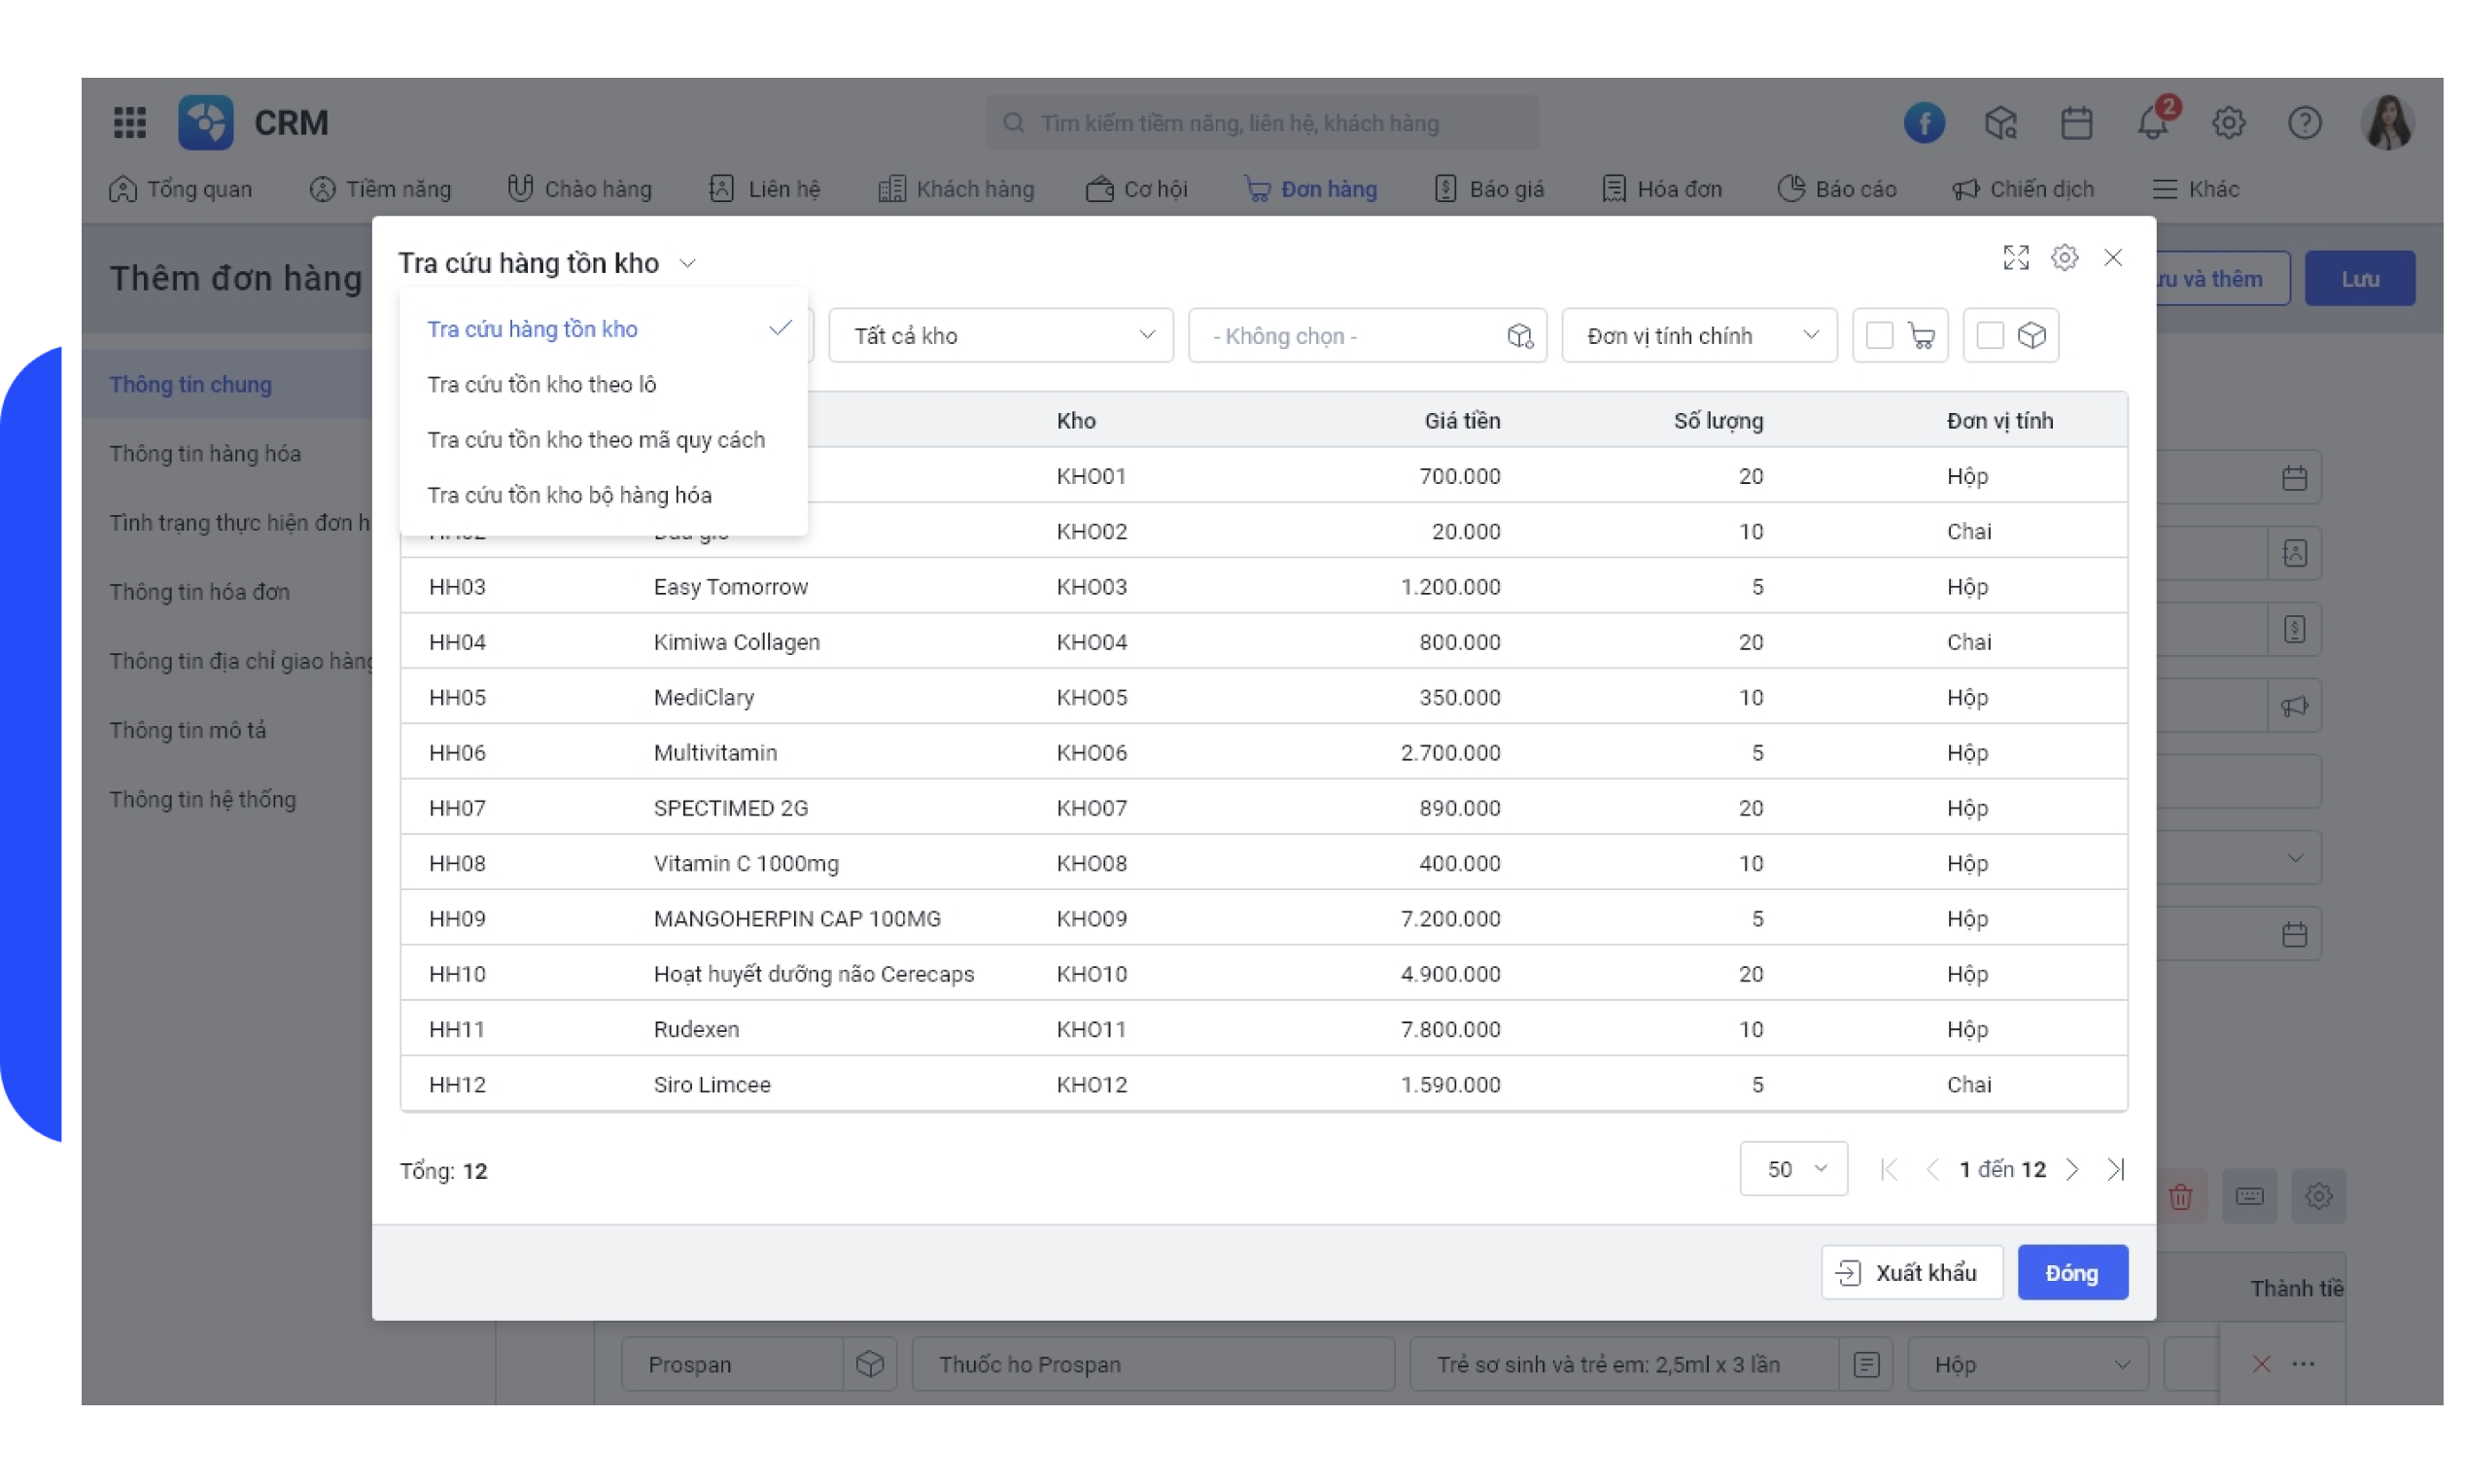This screenshot has width=2465, height=1484.
Task: Click the product box icon in goods field
Action: point(1519,336)
